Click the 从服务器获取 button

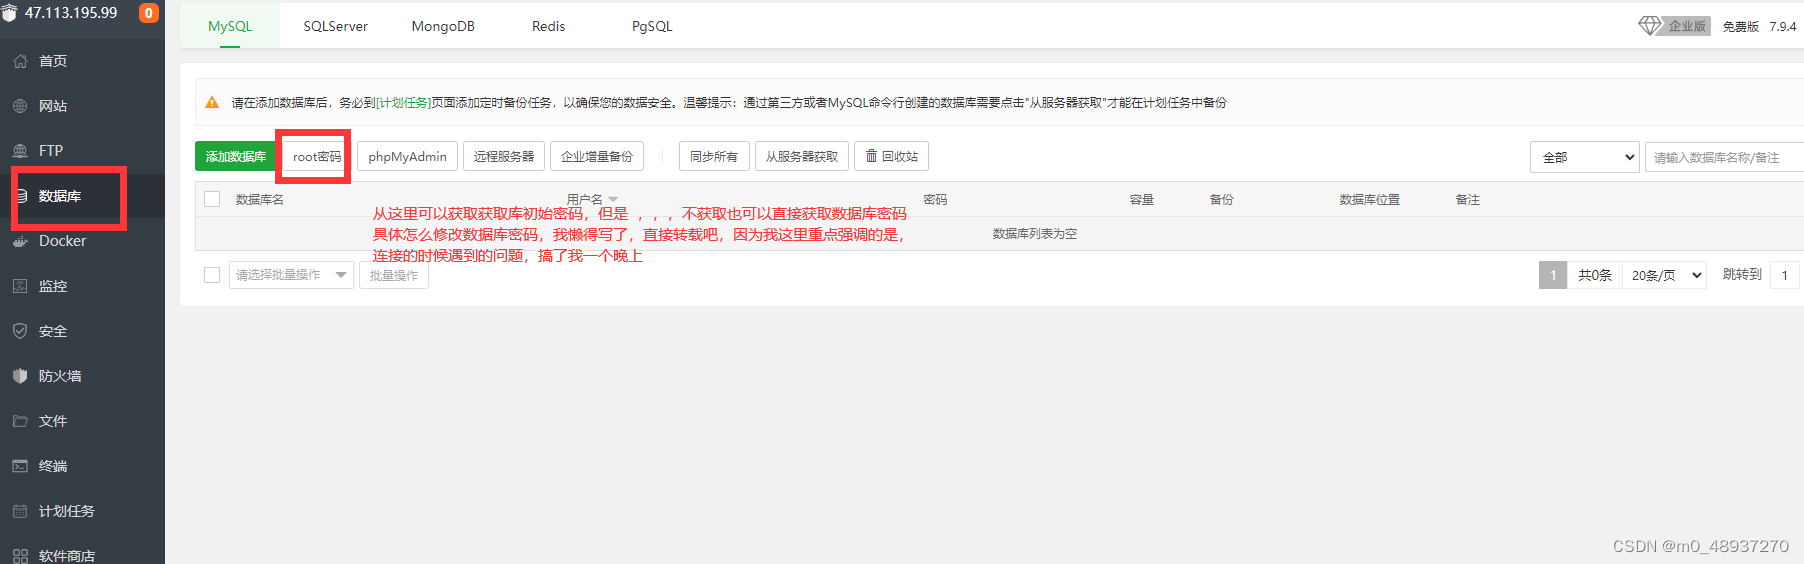click(x=802, y=156)
